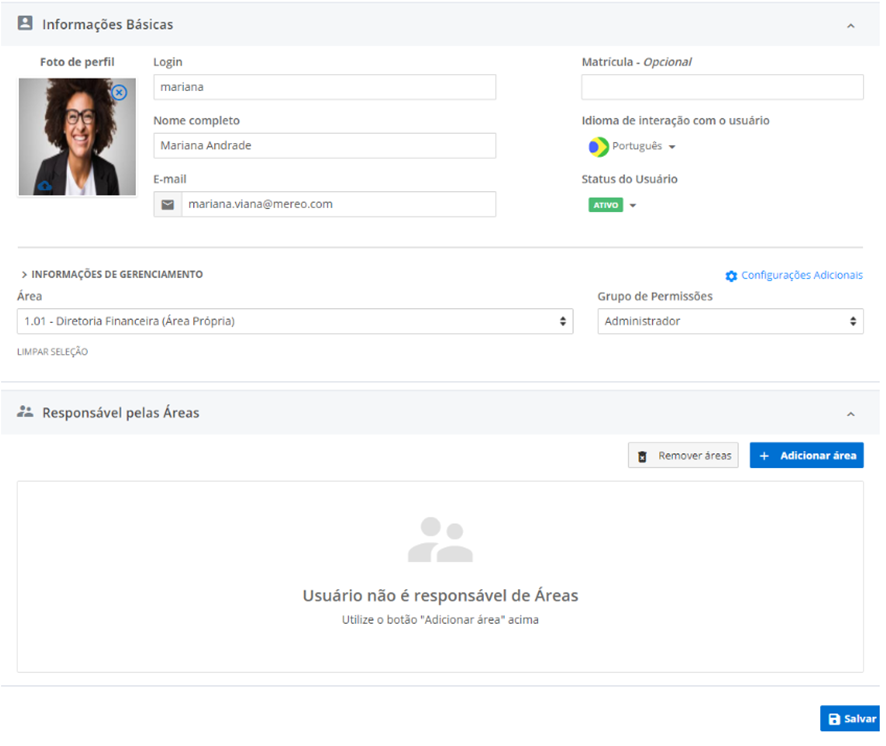
Task: Click the gear icon for Configurações Adicionais
Action: point(731,276)
